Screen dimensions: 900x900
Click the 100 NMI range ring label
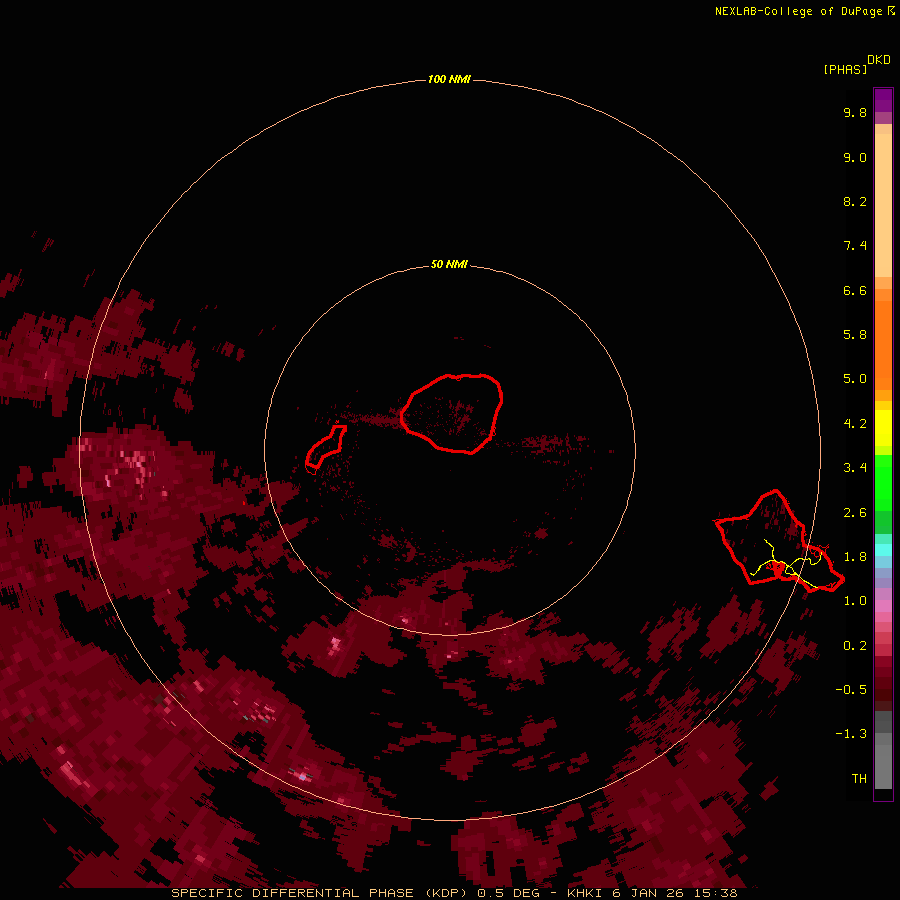449,79
